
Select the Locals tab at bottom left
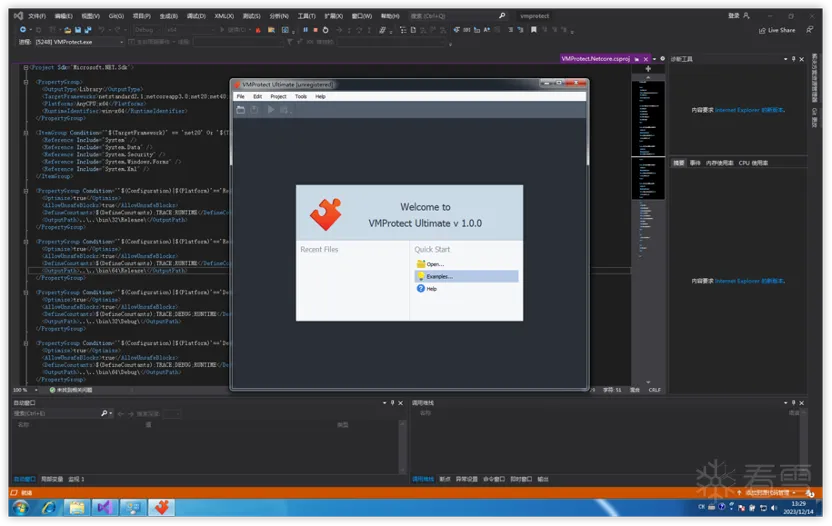52,479
